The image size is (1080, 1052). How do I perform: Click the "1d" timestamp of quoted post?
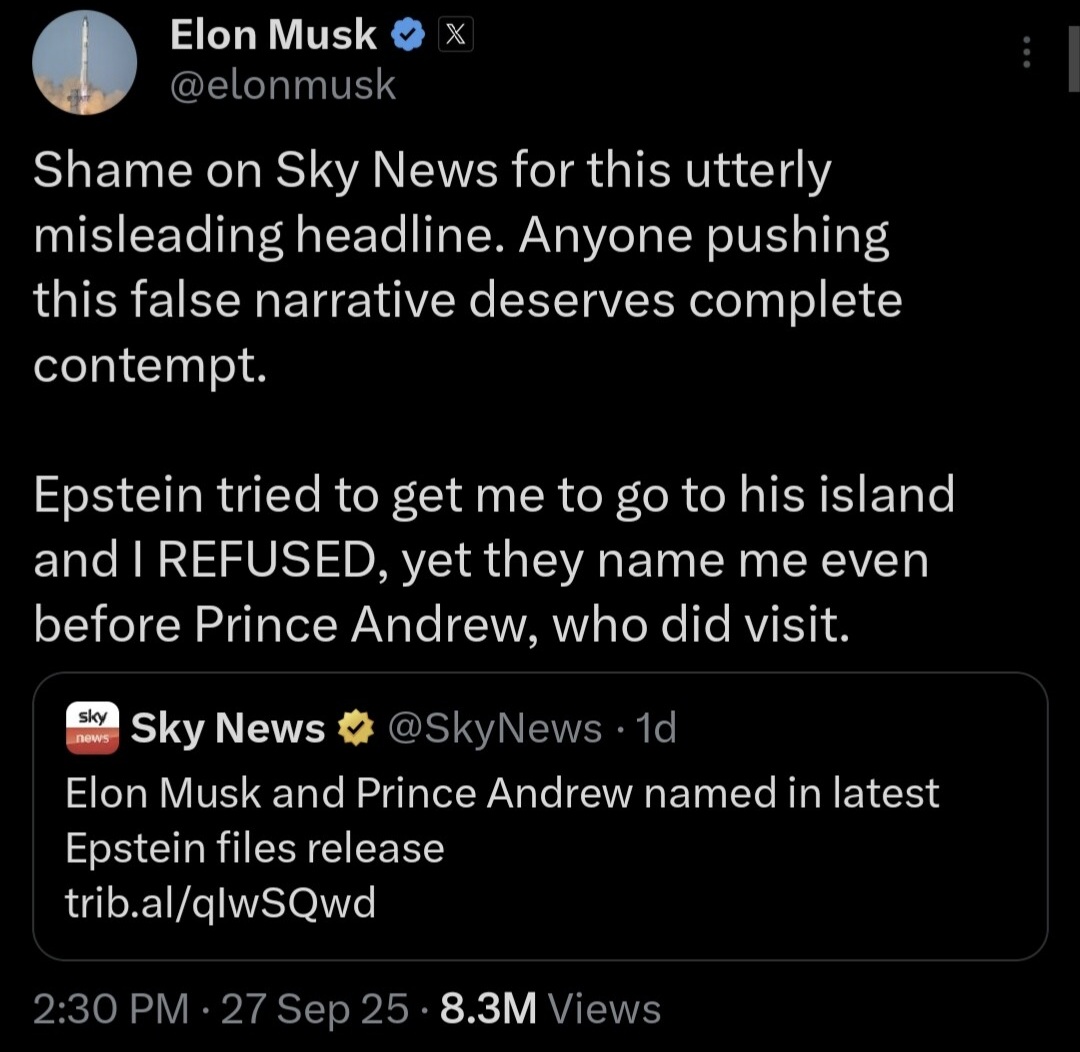tap(656, 729)
